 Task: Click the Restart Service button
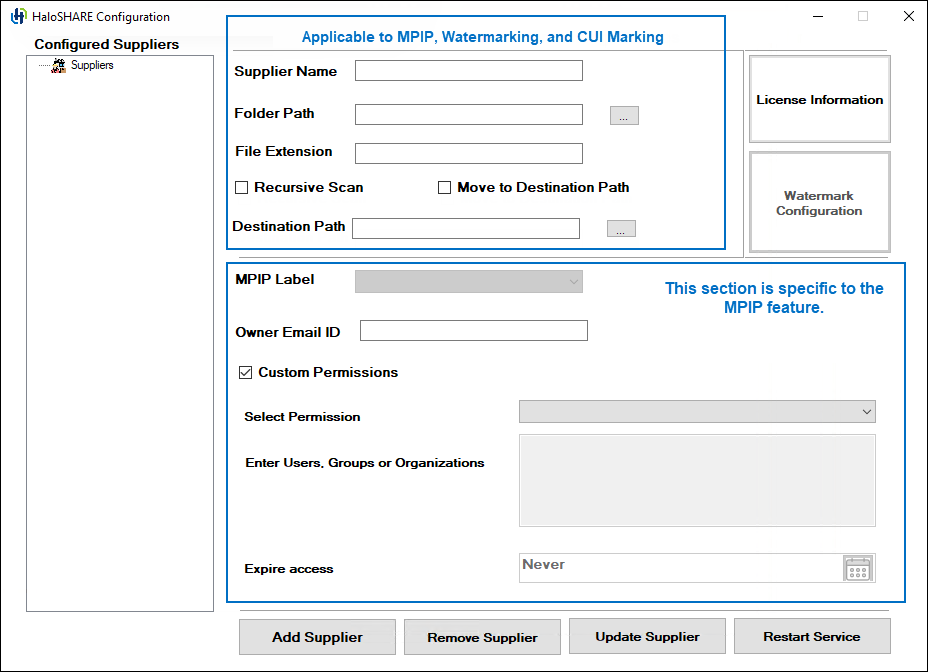(811, 637)
